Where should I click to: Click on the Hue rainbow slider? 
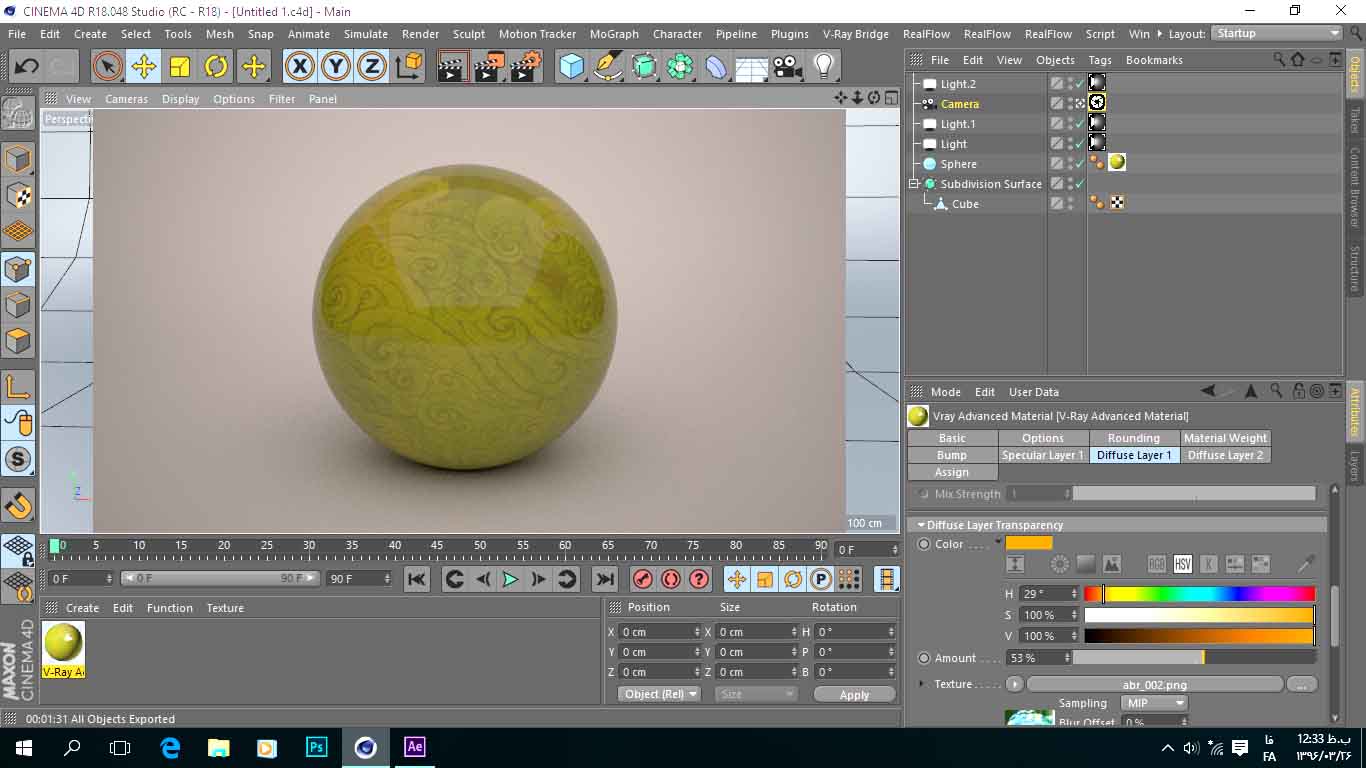click(1199, 594)
